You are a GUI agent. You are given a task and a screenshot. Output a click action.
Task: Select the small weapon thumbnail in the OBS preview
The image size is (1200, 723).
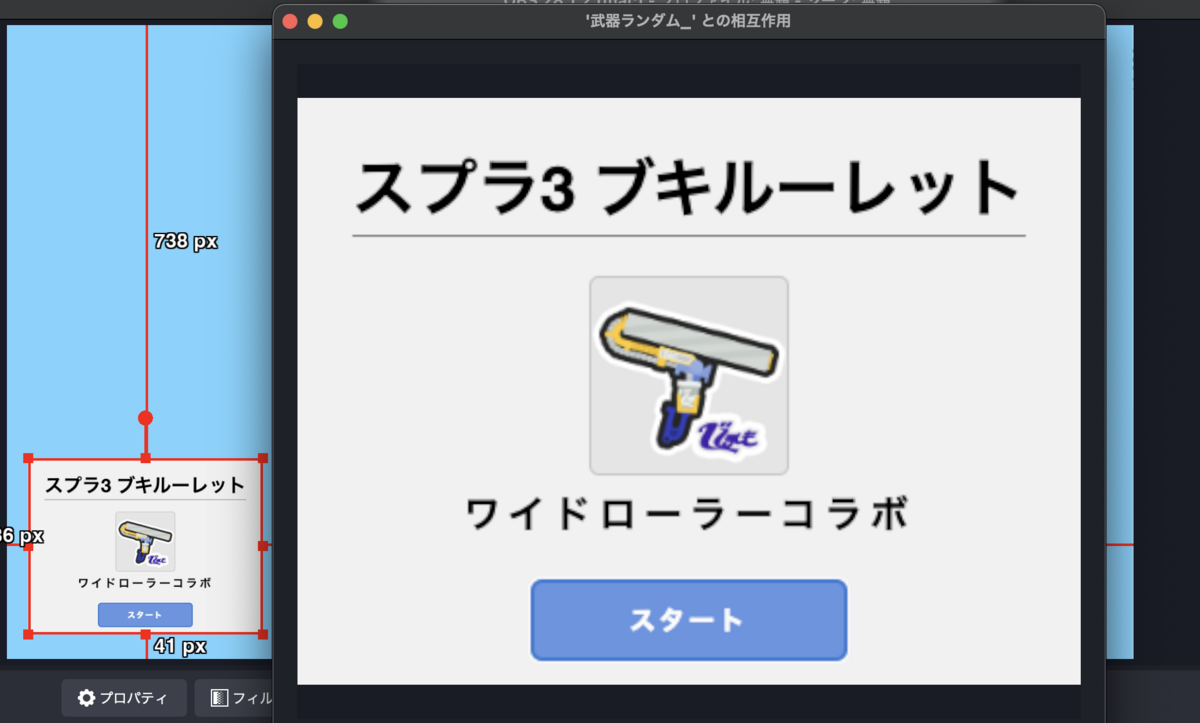click(145, 541)
